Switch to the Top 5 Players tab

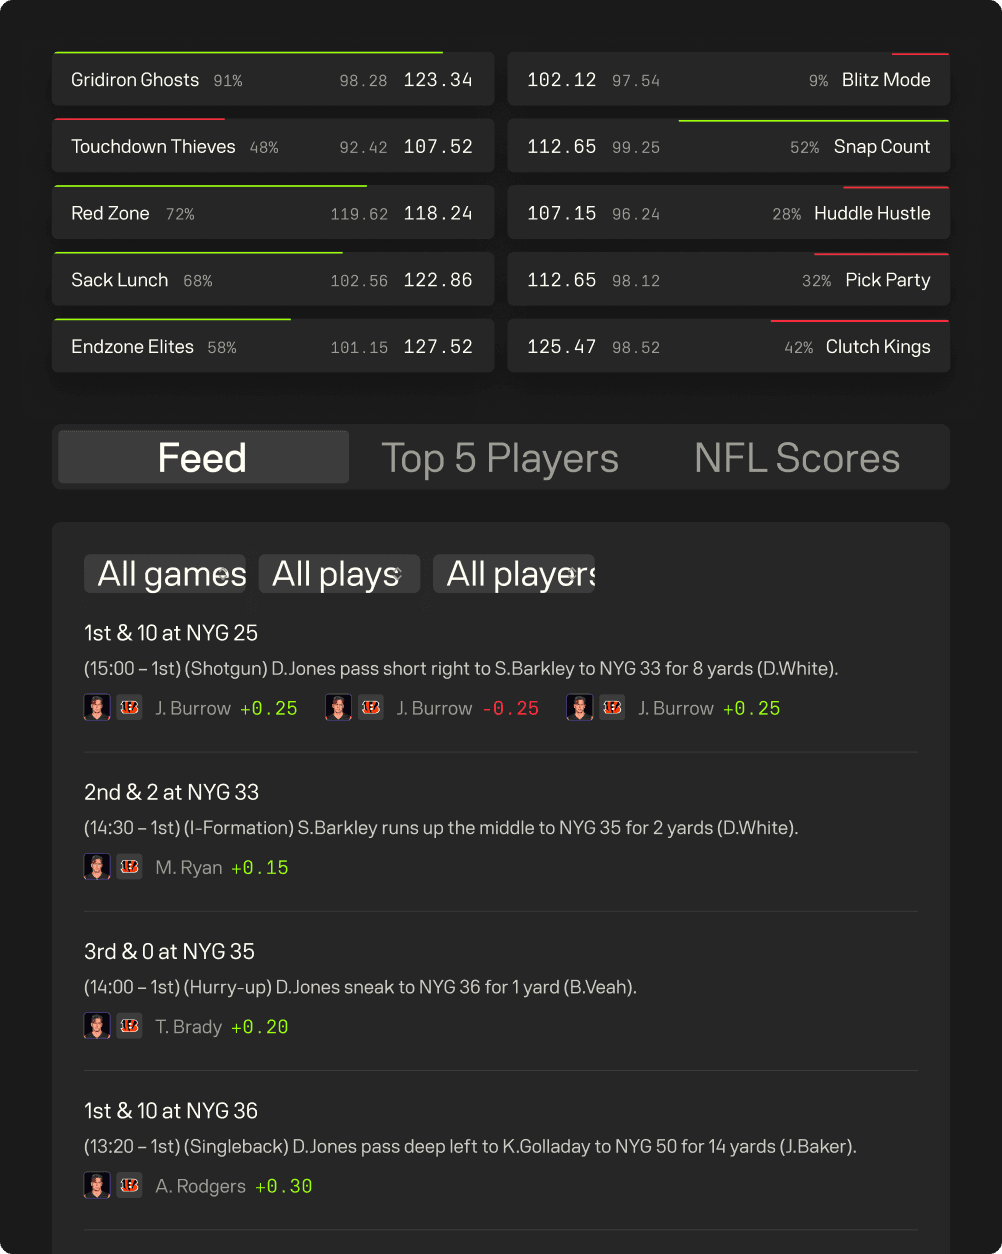pos(500,458)
